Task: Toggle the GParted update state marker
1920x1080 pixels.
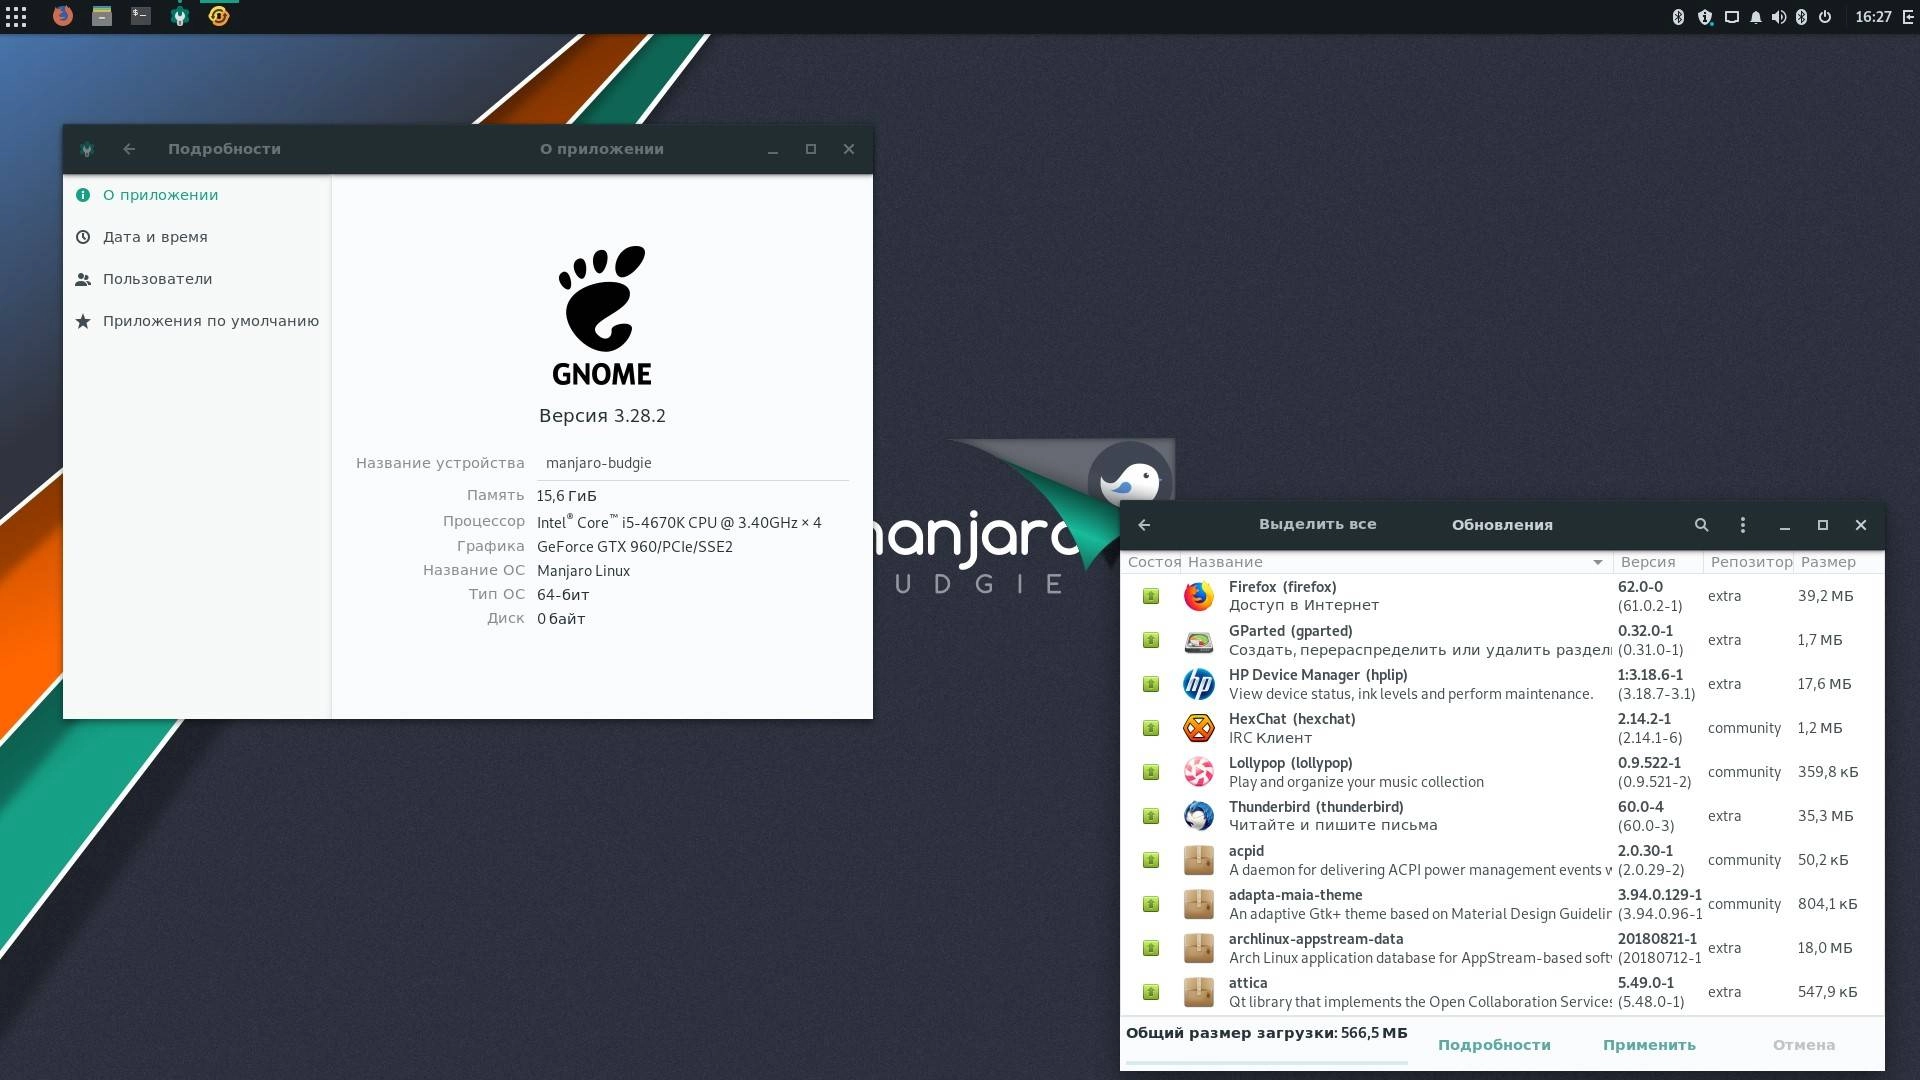Action: (x=1151, y=640)
